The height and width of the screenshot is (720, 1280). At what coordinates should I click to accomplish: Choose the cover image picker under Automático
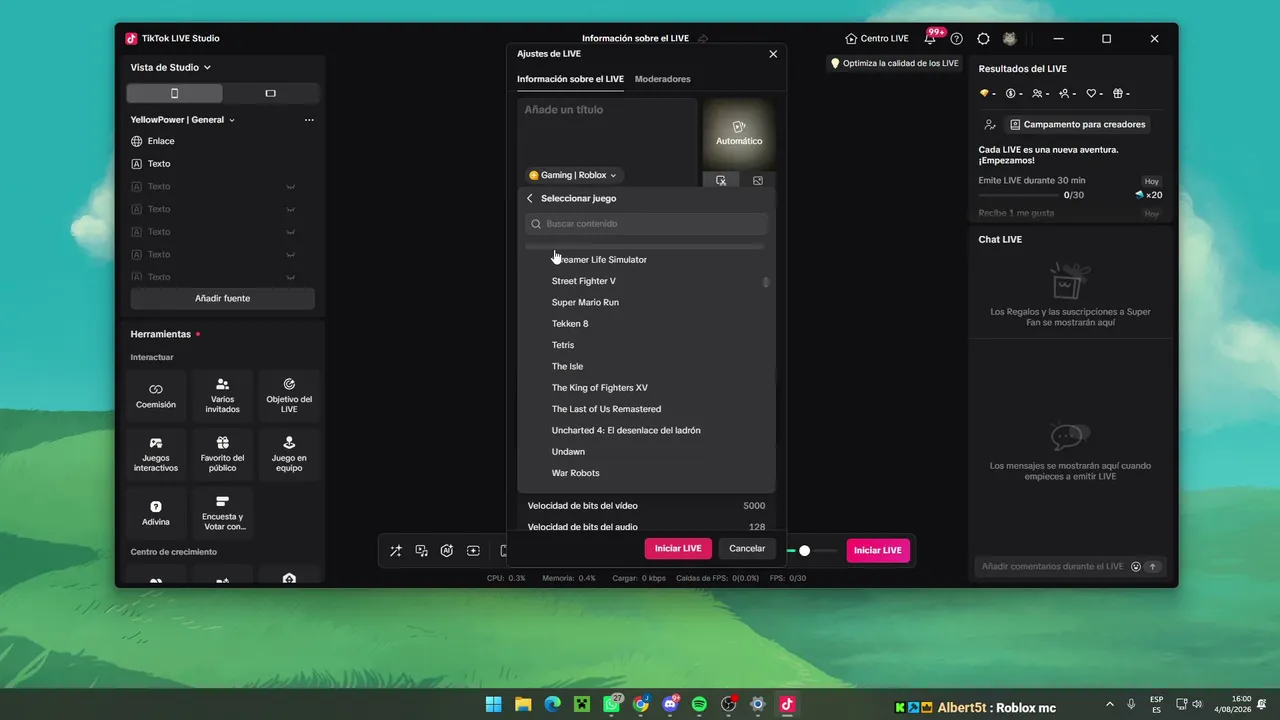click(x=721, y=181)
